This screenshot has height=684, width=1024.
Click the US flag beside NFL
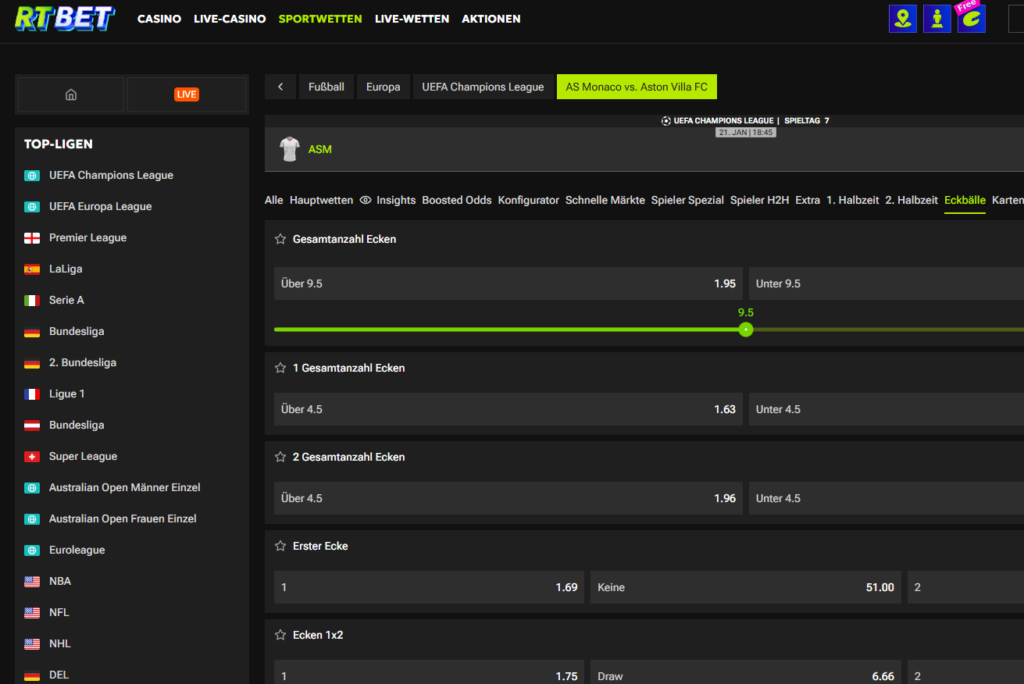click(32, 613)
